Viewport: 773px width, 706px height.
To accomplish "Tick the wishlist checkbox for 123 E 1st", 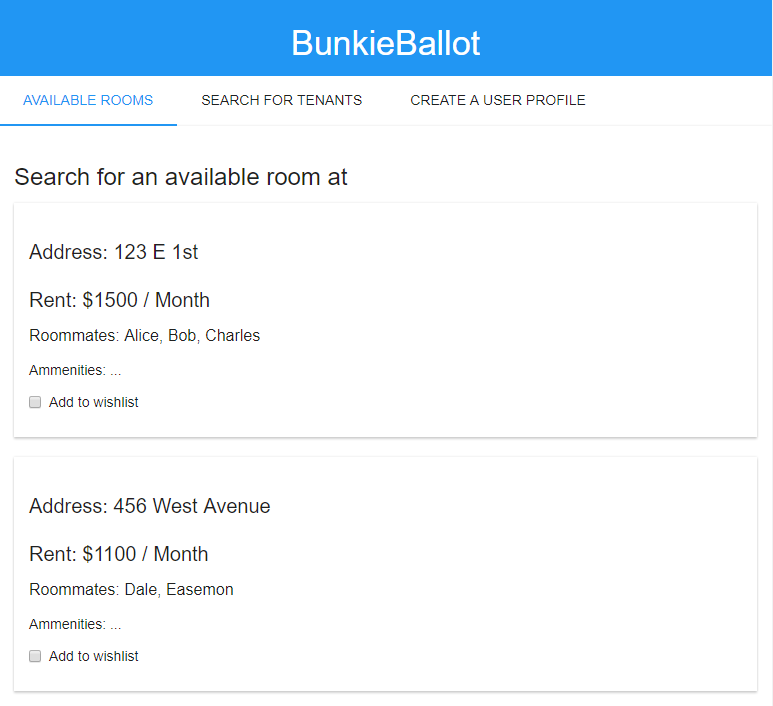I will tap(35, 402).
